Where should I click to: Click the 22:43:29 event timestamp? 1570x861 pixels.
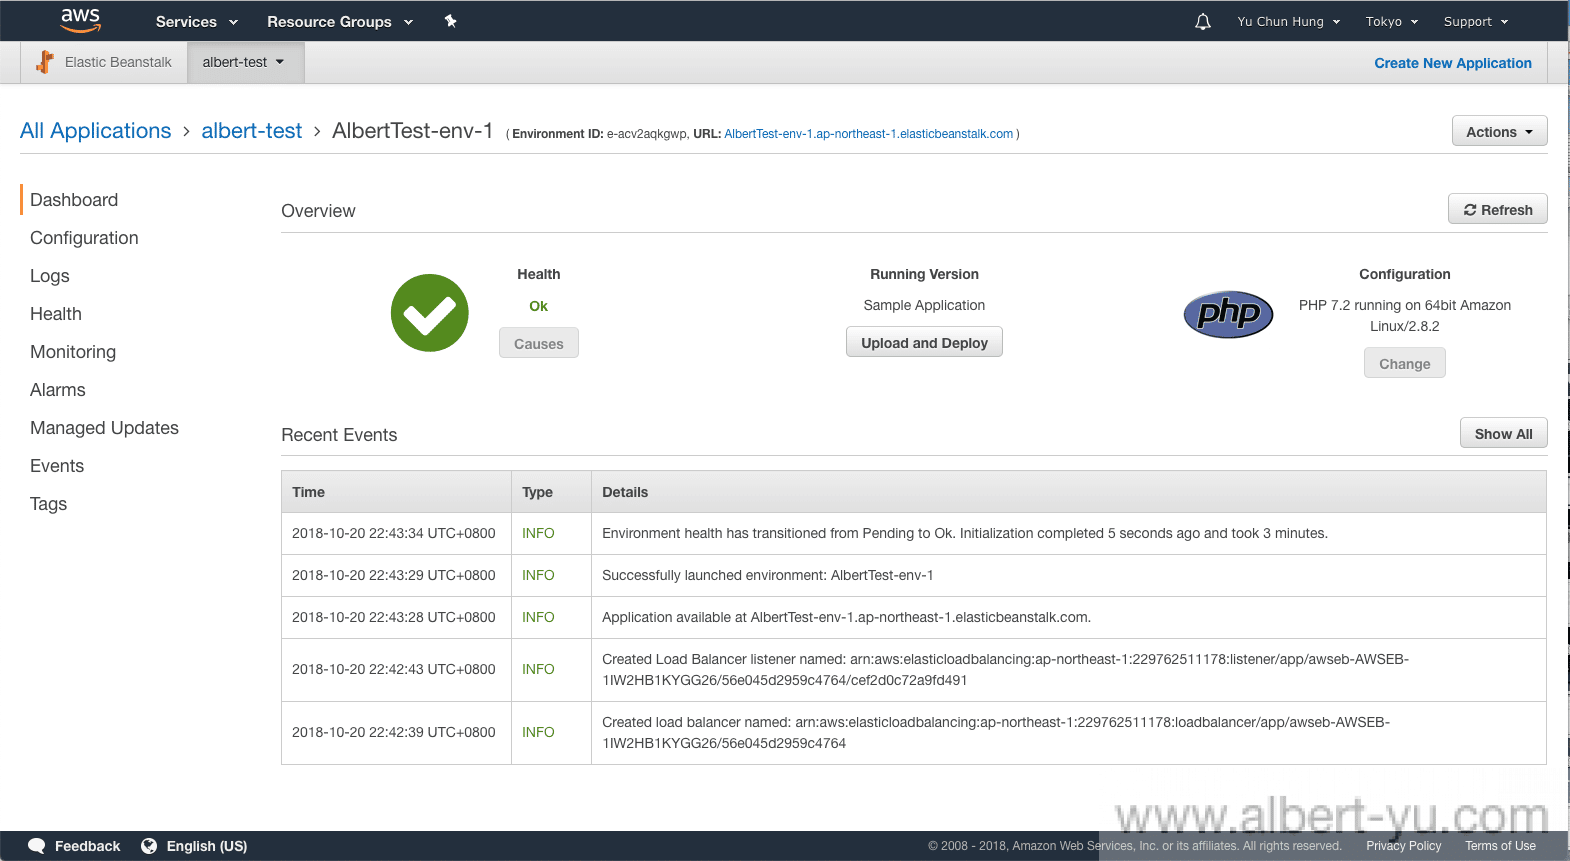(x=394, y=575)
